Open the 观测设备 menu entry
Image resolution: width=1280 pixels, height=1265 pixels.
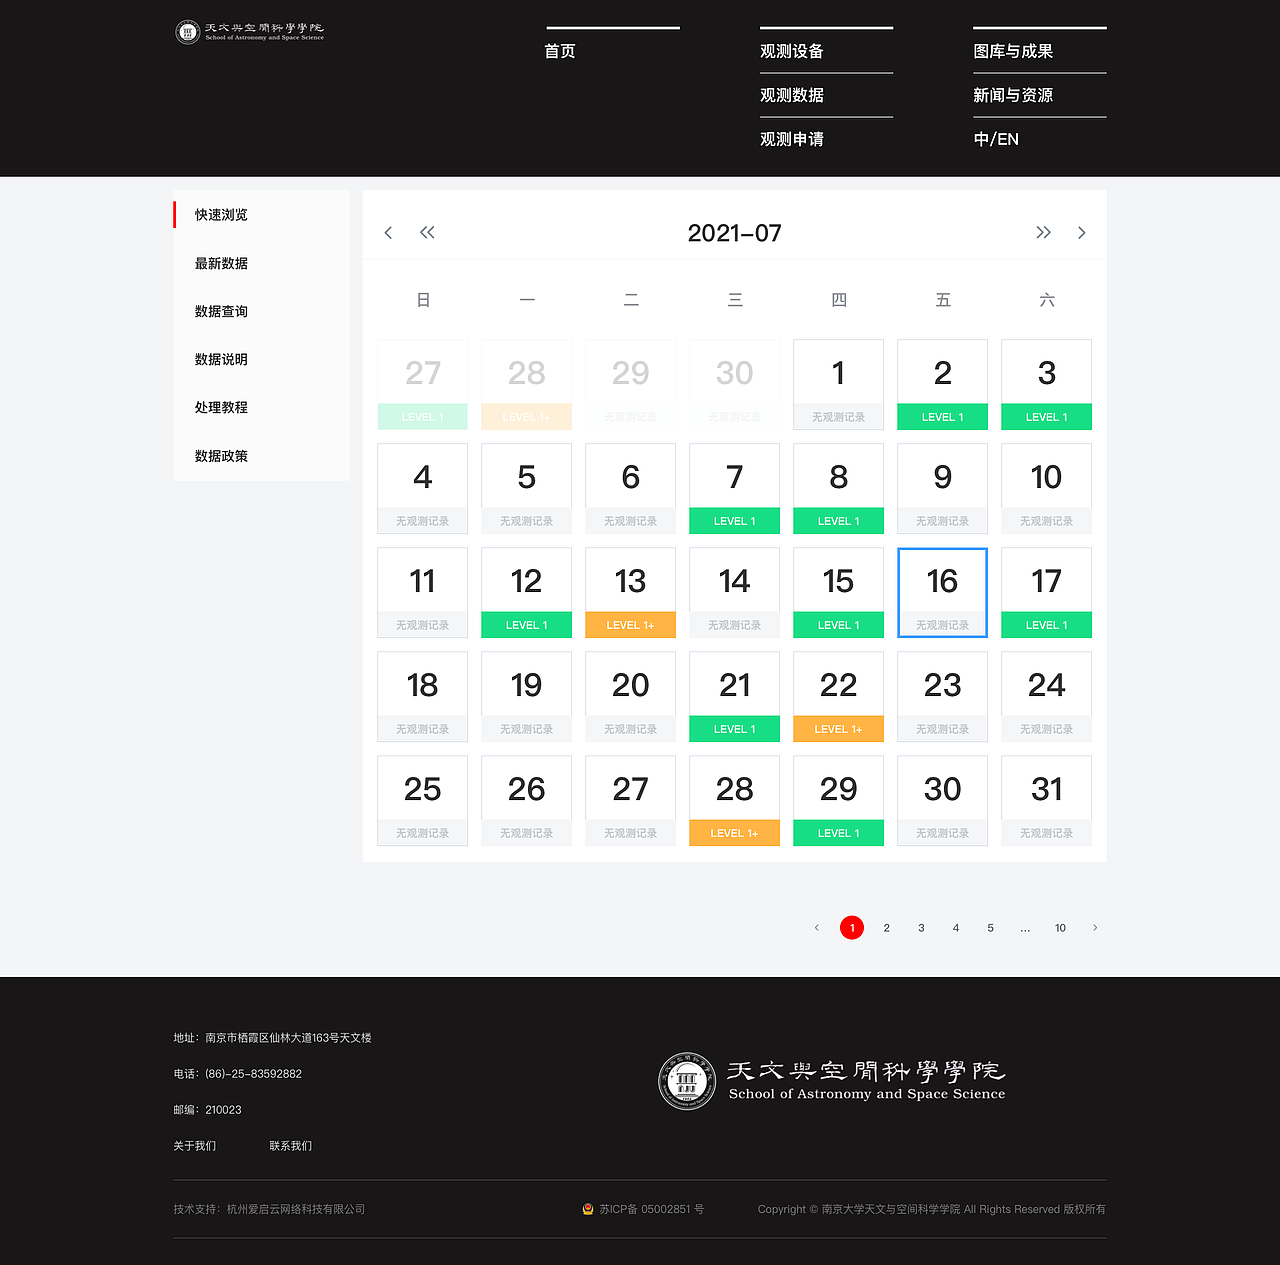pyautogui.click(x=791, y=51)
